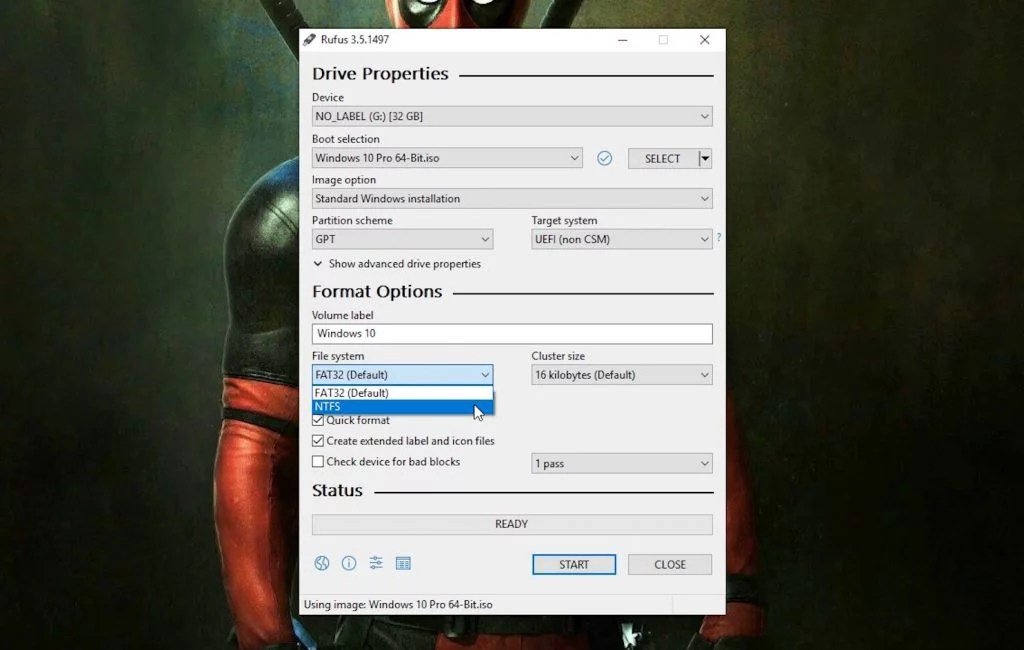Image resolution: width=1024 pixels, height=650 pixels.
Task: Enable Quick format
Action: [x=317, y=420]
